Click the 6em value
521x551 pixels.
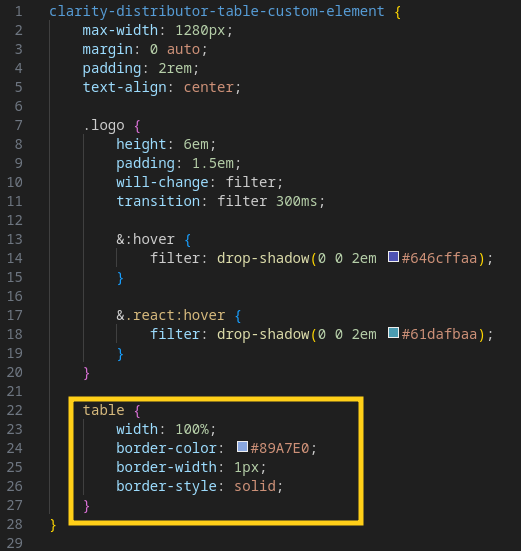click(196, 144)
